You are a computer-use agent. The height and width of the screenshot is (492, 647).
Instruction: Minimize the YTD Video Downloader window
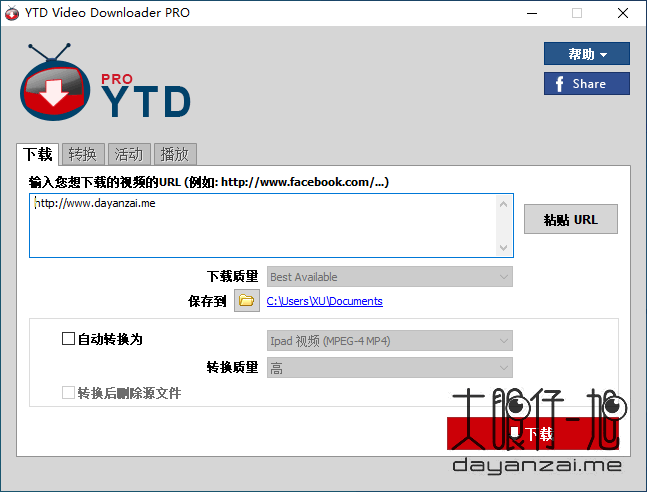(x=532, y=13)
